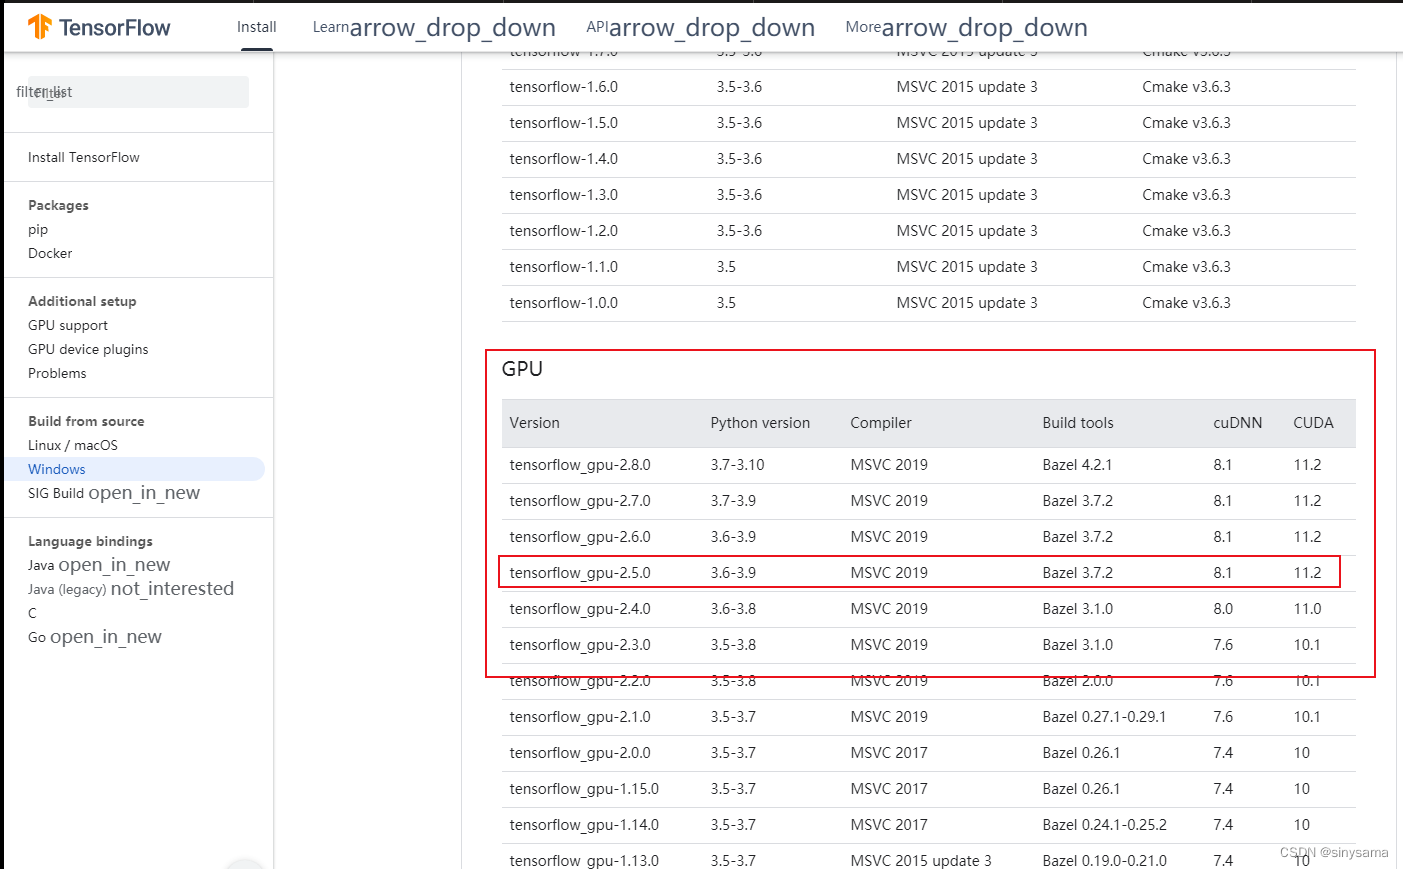
Task: Open the Problems page
Action: coord(57,373)
